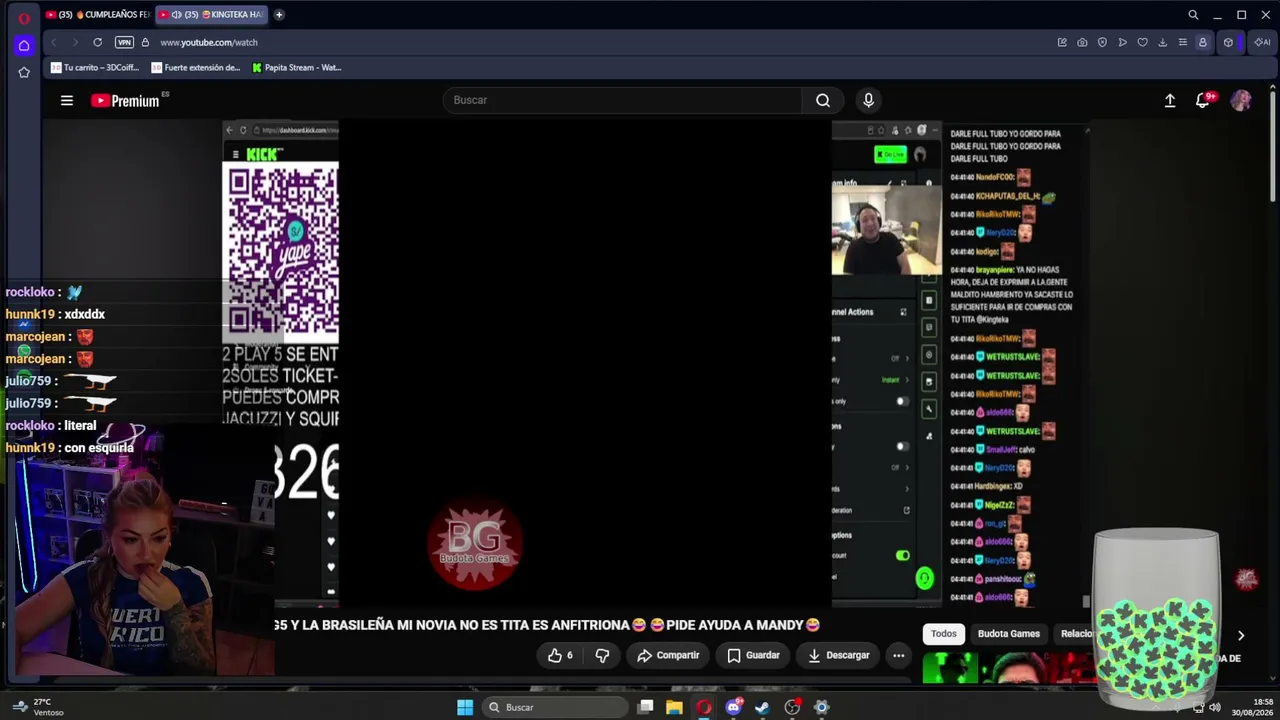
Task: Open the Papita Stream bookmark
Action: (297, 68)
